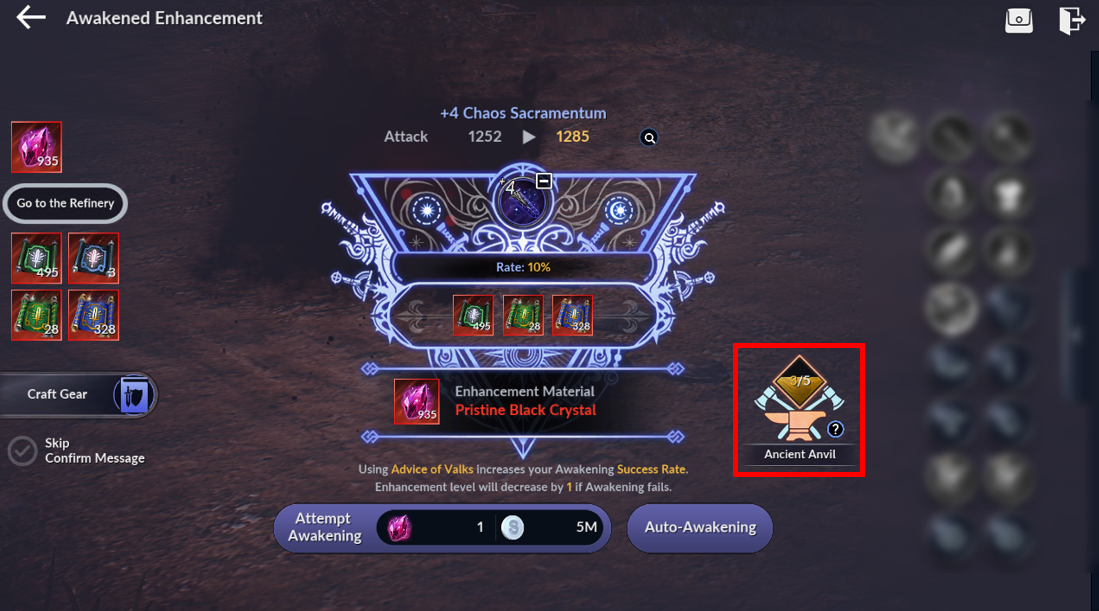Remove the Chaos Sacramentum with minus icon
Viewport: 1099px width, 611px height.
[543, 181]
